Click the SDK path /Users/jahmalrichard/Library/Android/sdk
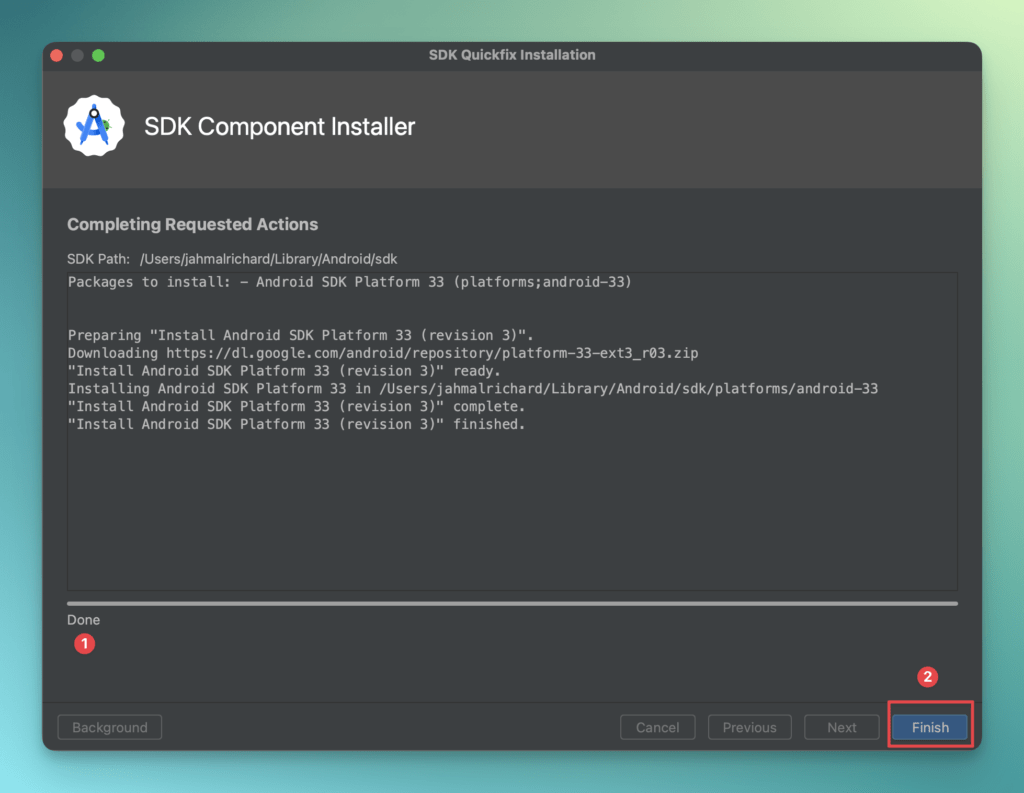1024x793 pixels. pos(268,259)
